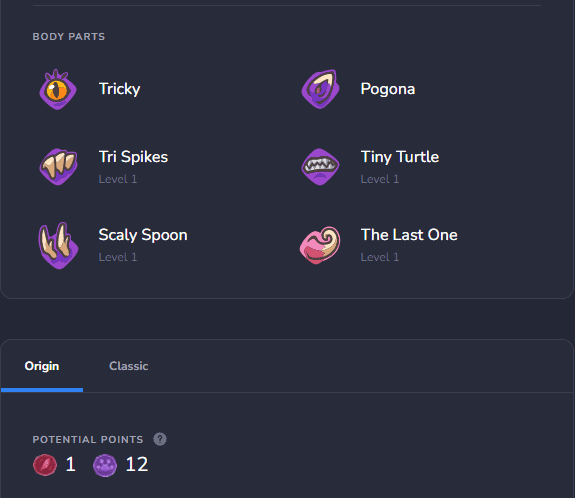The height and width of the screenshot is (498, 575).
Task: Click the Potential Points help question mark
Action: point(160,439)
